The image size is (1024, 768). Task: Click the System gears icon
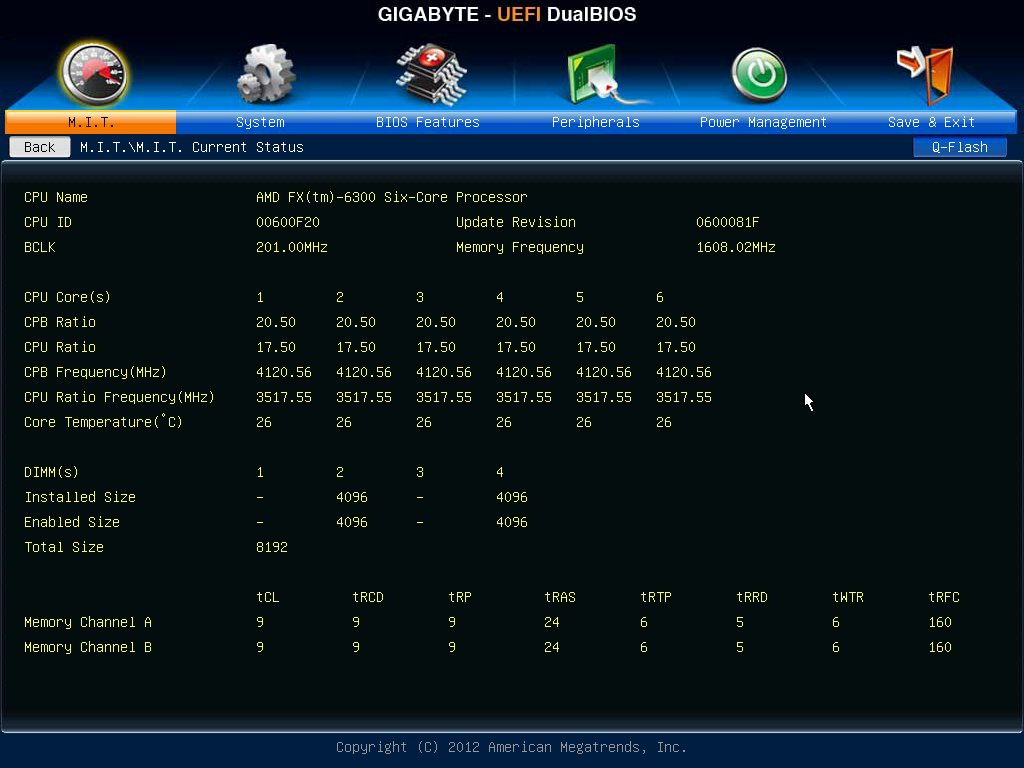pyautogui.click(x=265, y=74)
